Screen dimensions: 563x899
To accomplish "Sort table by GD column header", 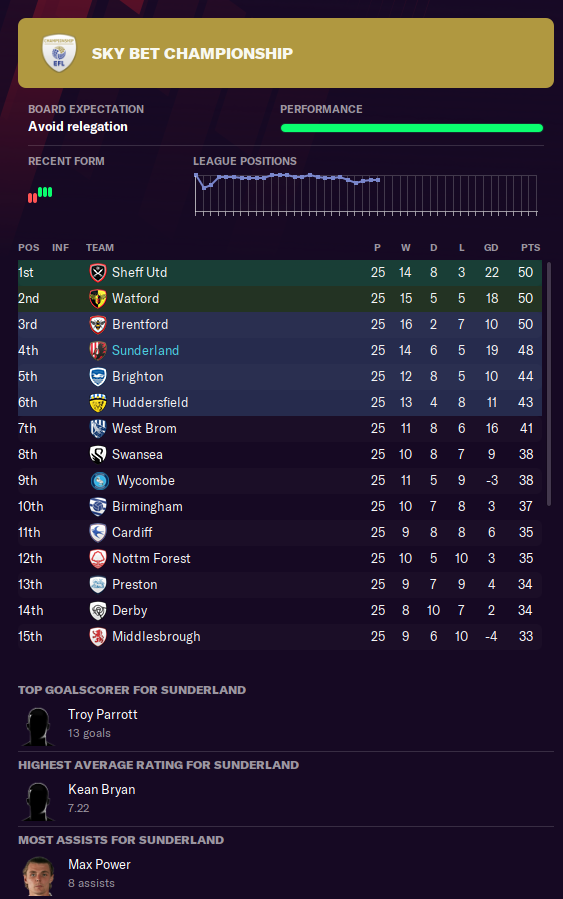I will point(491,248).
